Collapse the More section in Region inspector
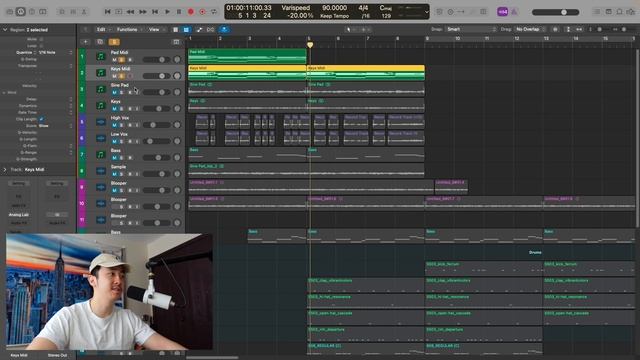Image resolution: width=640 pixels, height=360 pixels. pos(4,93)
